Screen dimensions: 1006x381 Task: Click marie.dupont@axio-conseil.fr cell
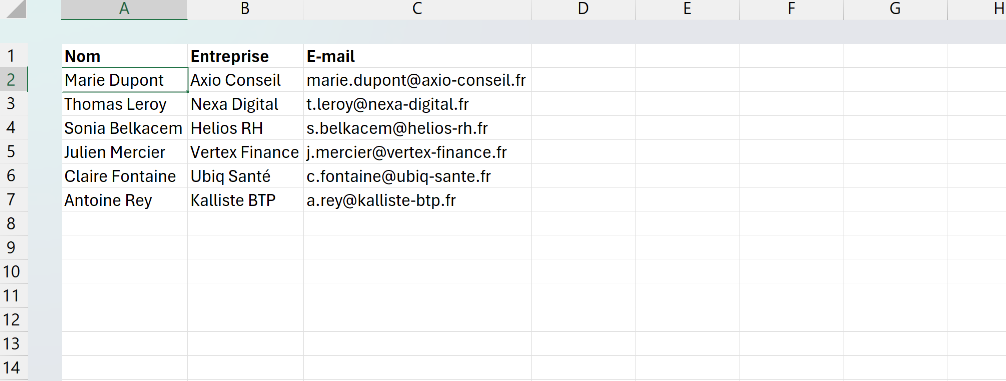(x=418, y=80)
